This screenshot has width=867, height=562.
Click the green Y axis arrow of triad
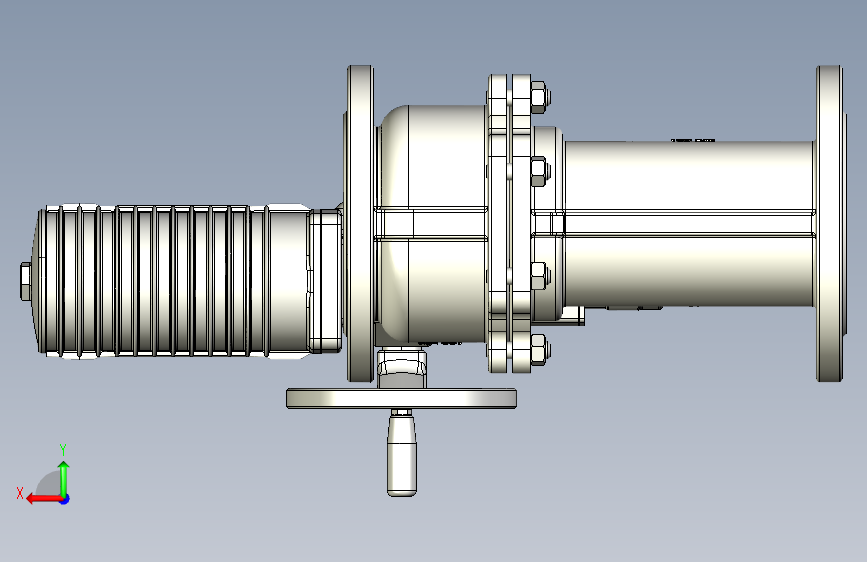[x=64, y=479]
